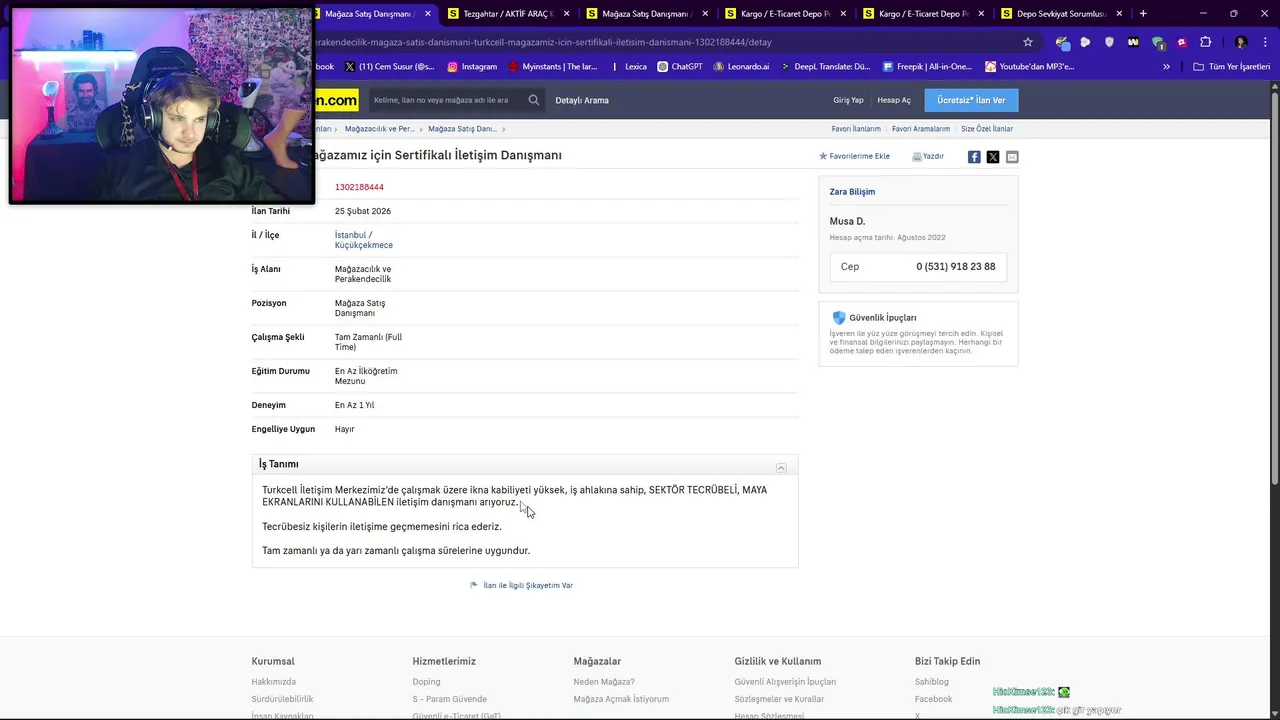Screen dimensions: 1280x720
Task: Click the Güvenlik İpuçları shield icon
Action: 839,318
